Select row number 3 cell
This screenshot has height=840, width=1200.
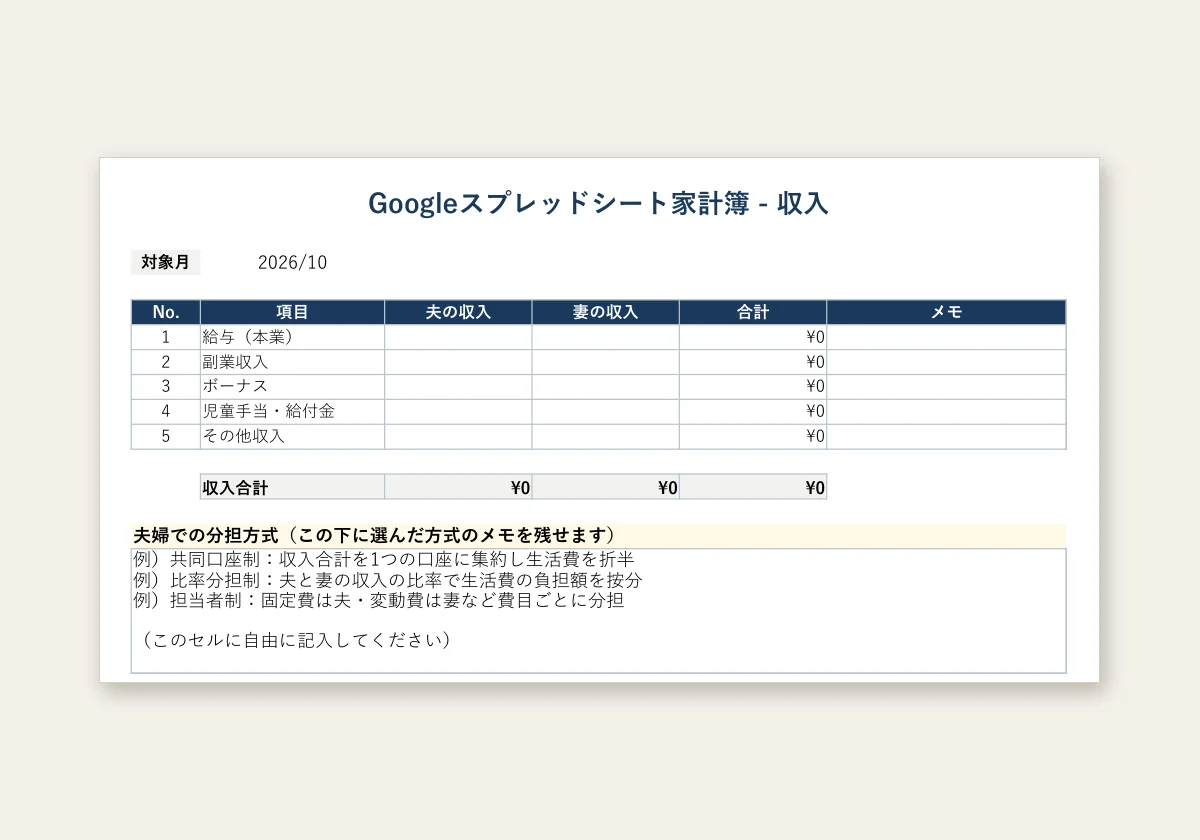(x=166, y=387)
